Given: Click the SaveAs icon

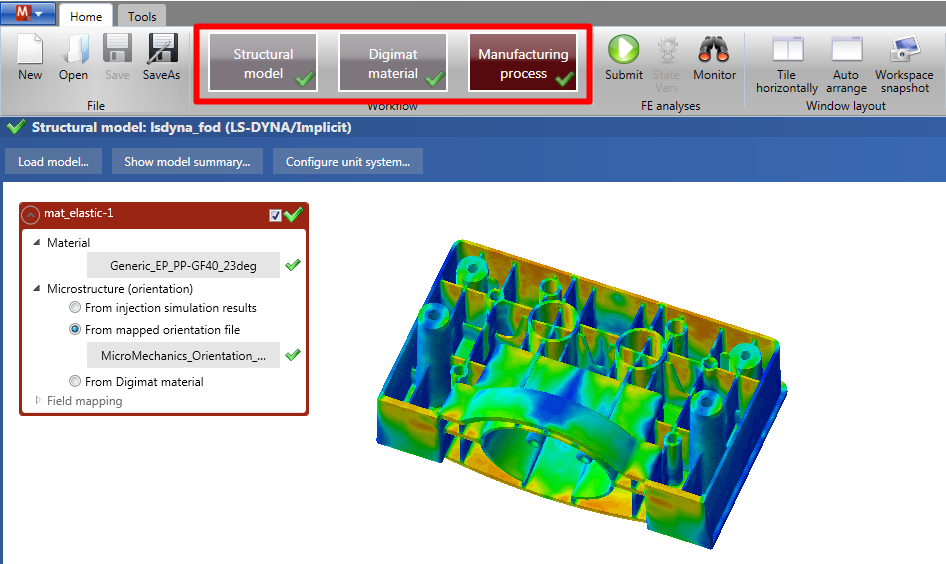Looking at the screenshot, I should click(x=162, y=49).
